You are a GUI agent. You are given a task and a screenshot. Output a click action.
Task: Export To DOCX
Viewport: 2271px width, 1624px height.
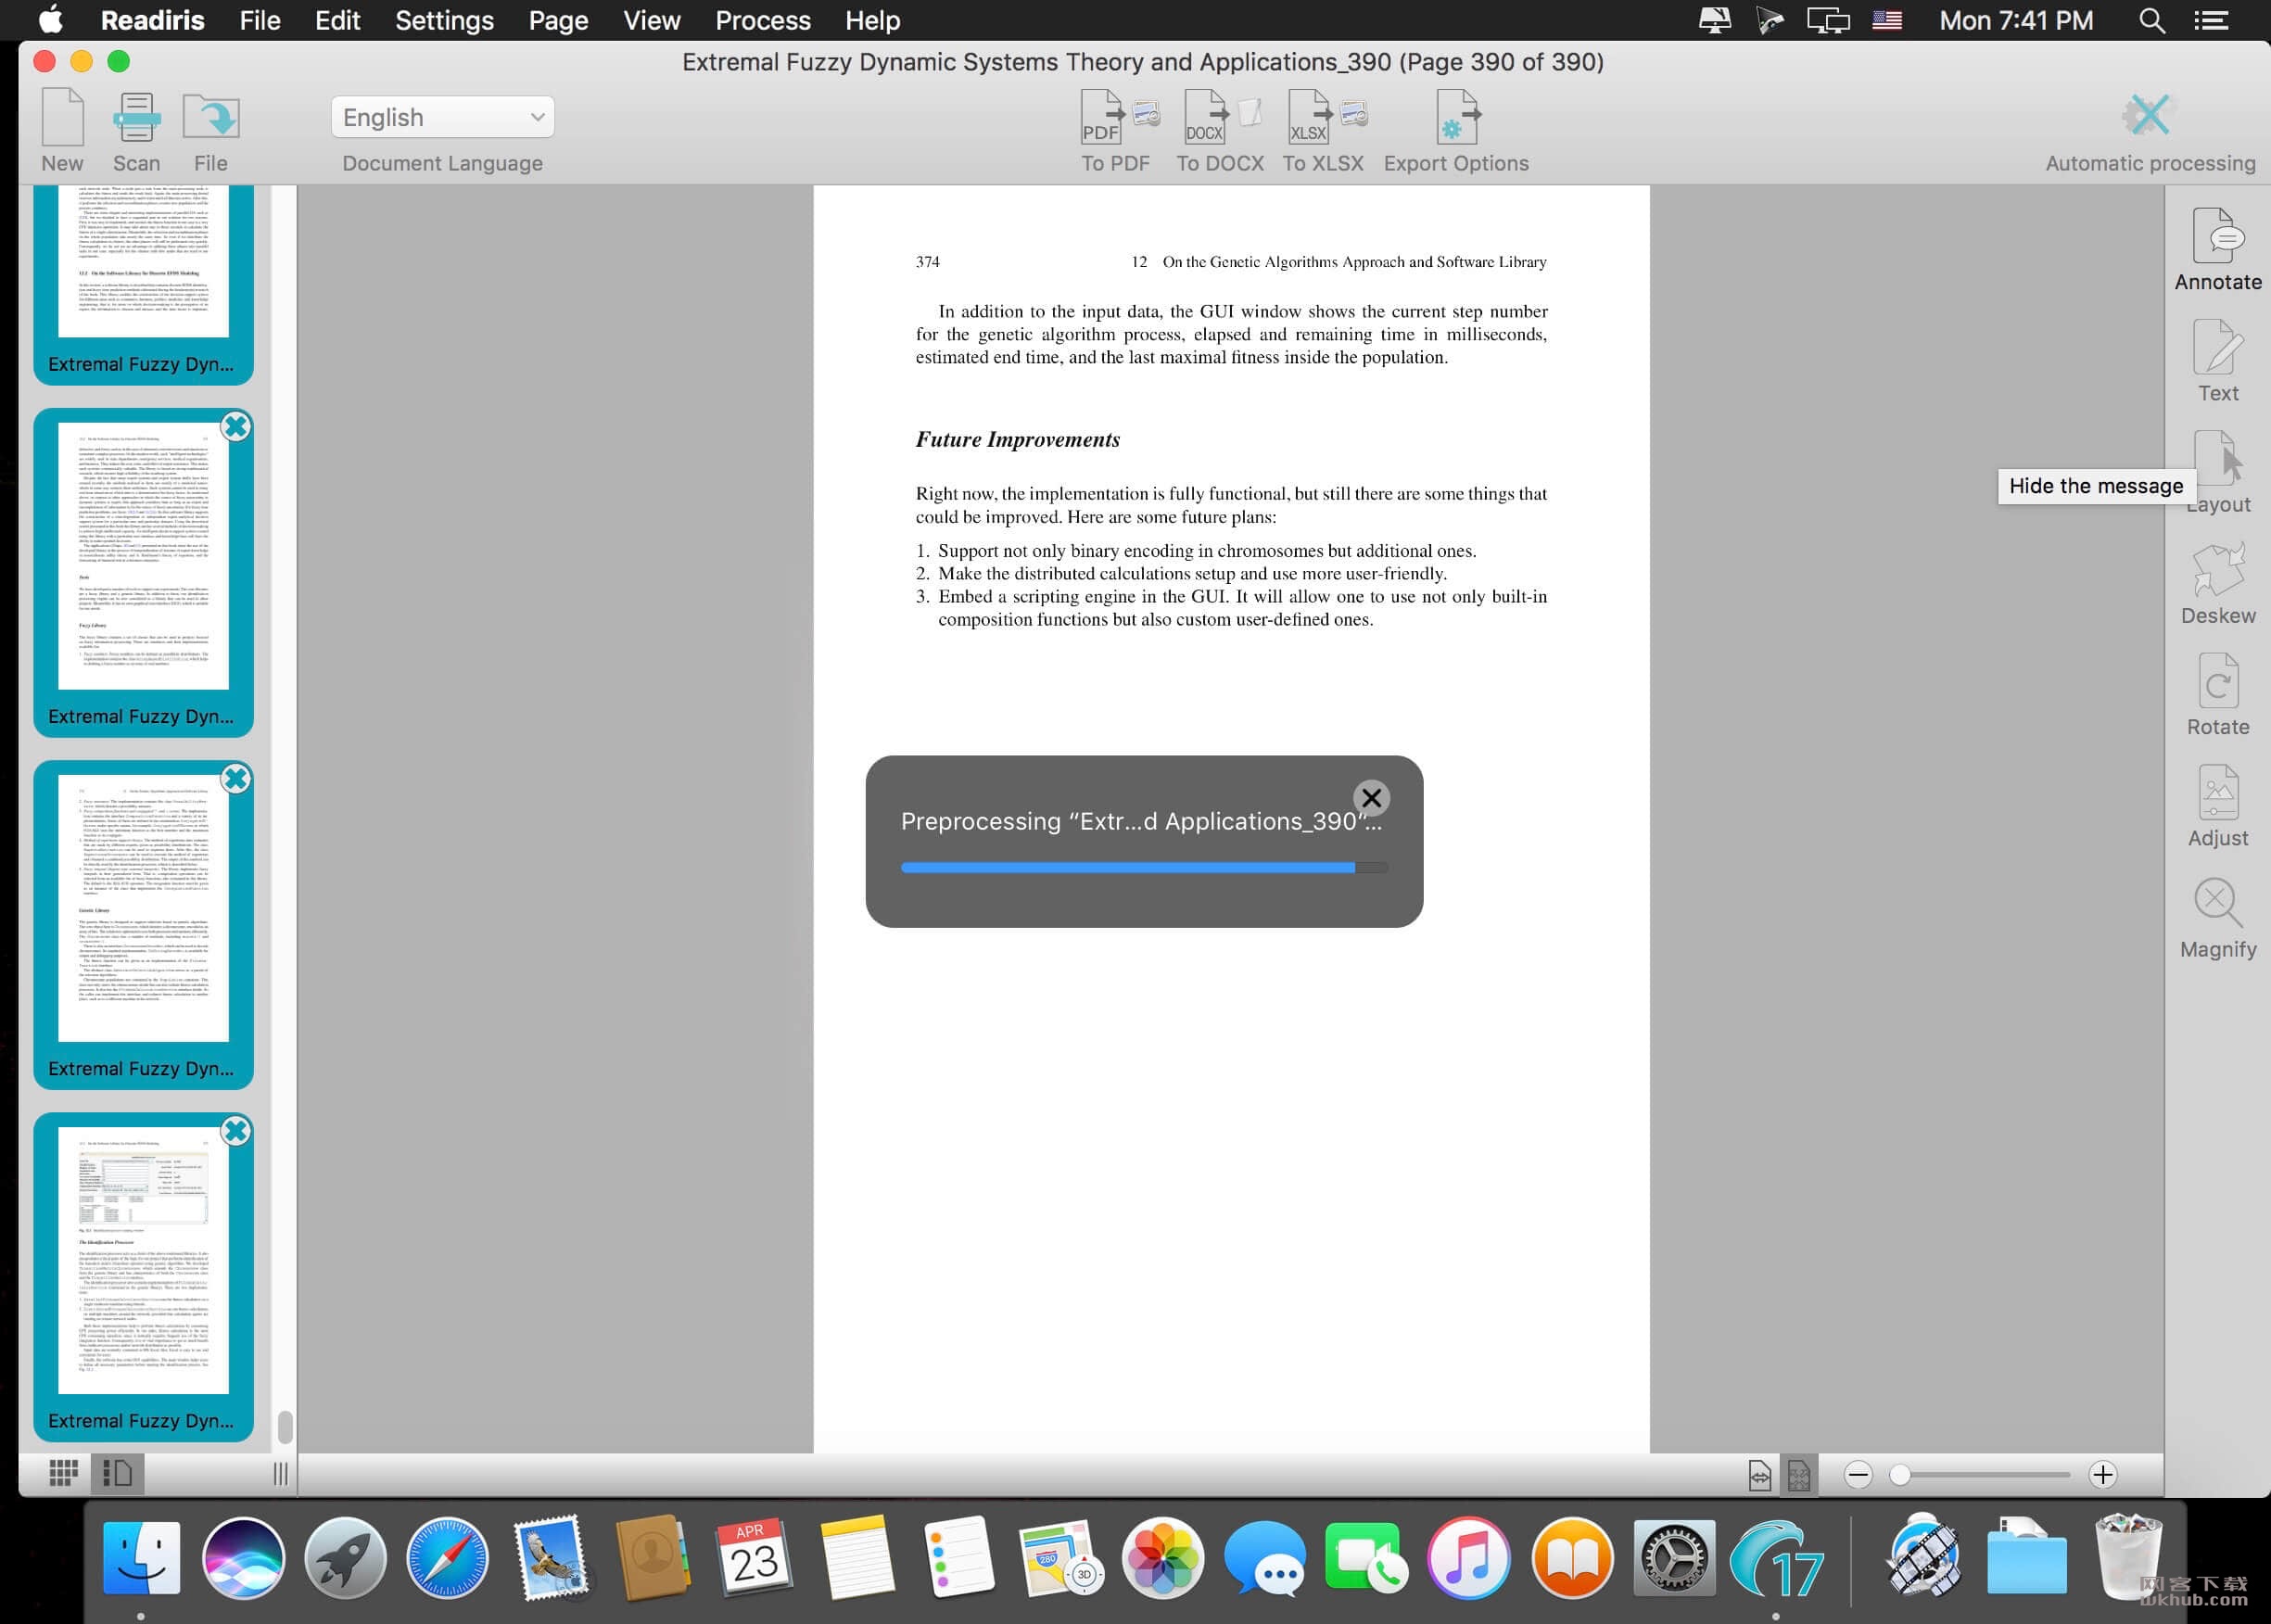(x=1219, y=131)
